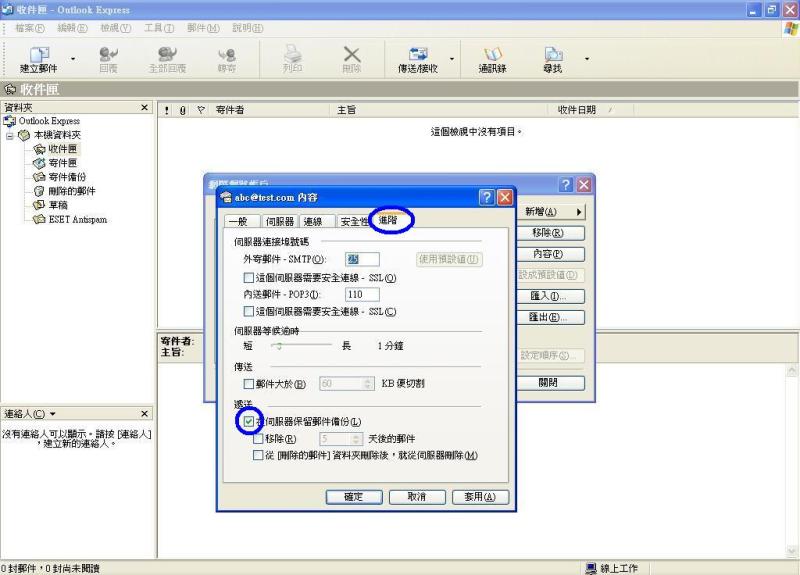Sort messages by 收件日期 column

click(590, 110)
